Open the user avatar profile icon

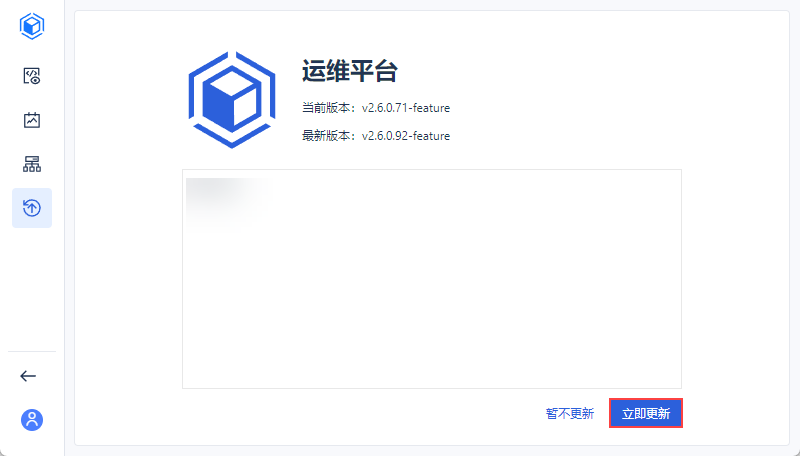click(32, 420)
